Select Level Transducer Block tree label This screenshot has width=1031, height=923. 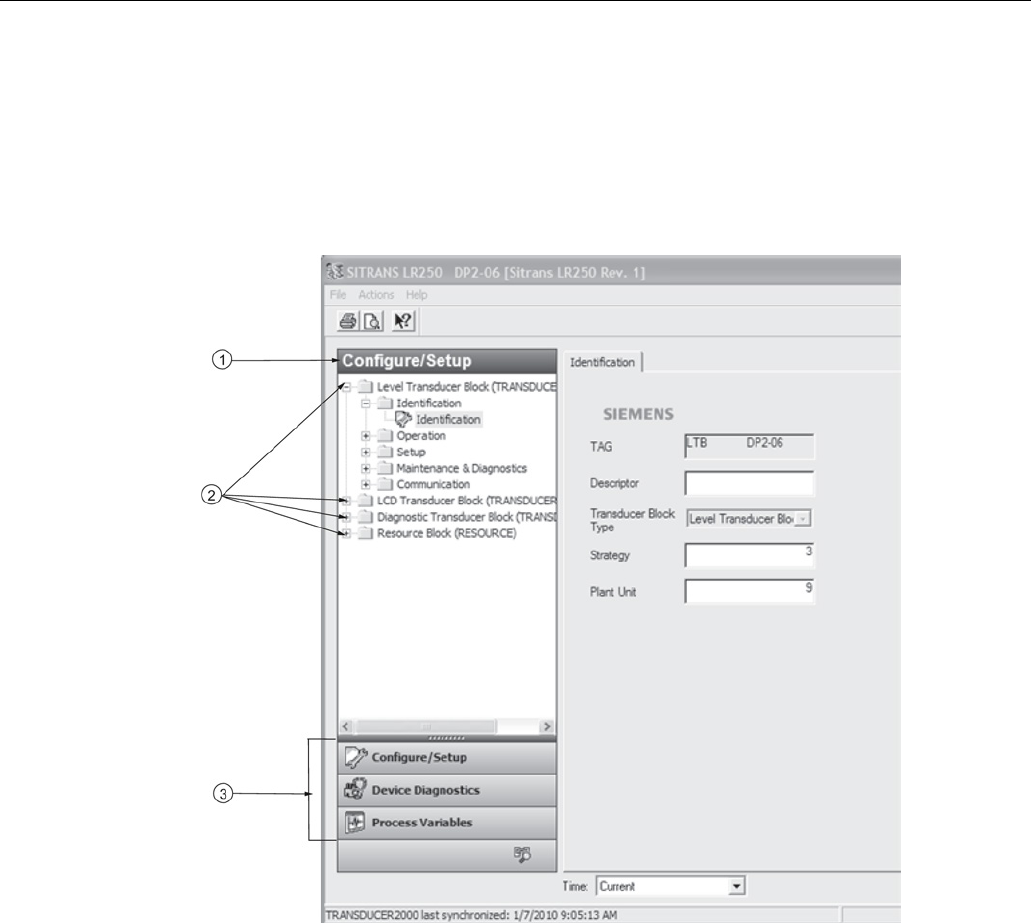pos(466,387)
